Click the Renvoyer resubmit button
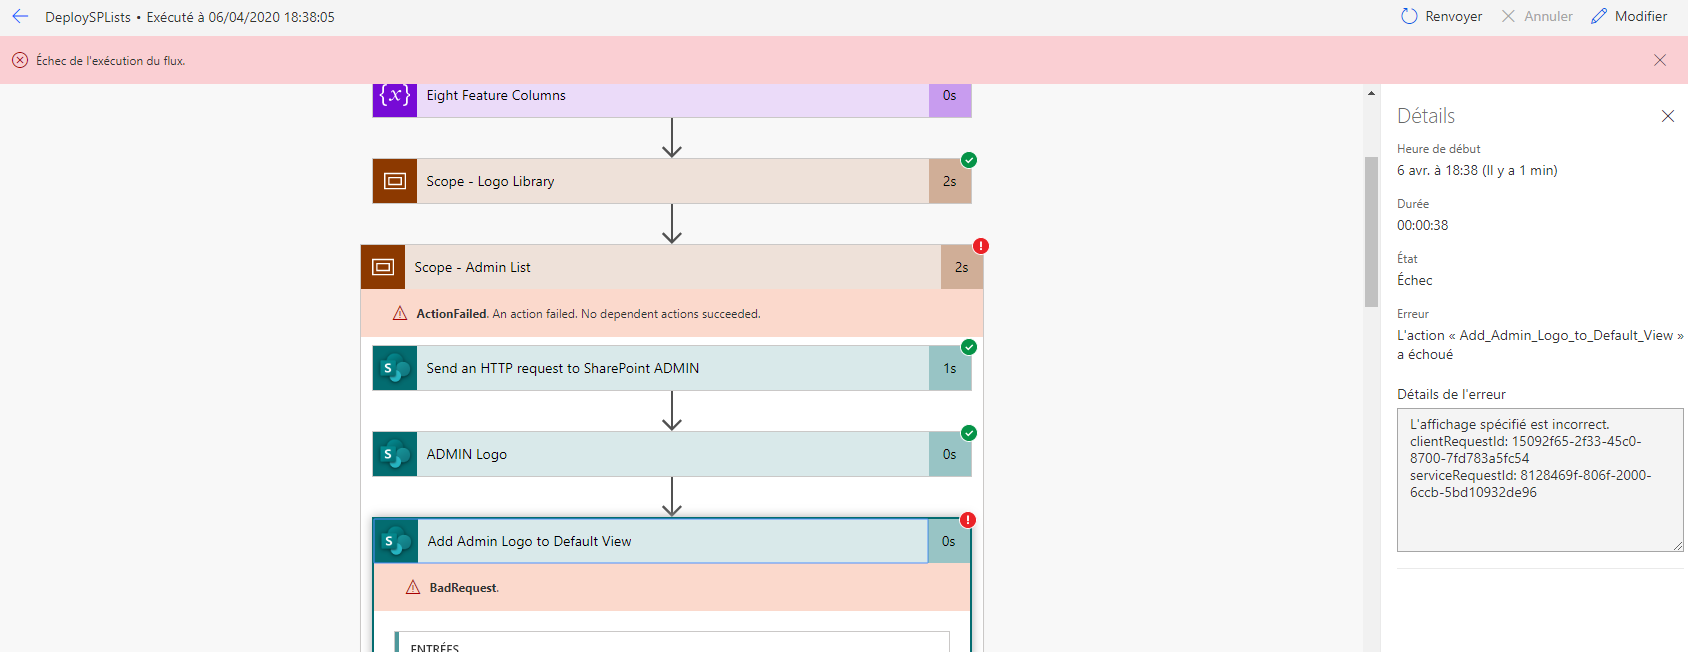This screenshot has height=652, width=1688. [x=1441, y=16]
